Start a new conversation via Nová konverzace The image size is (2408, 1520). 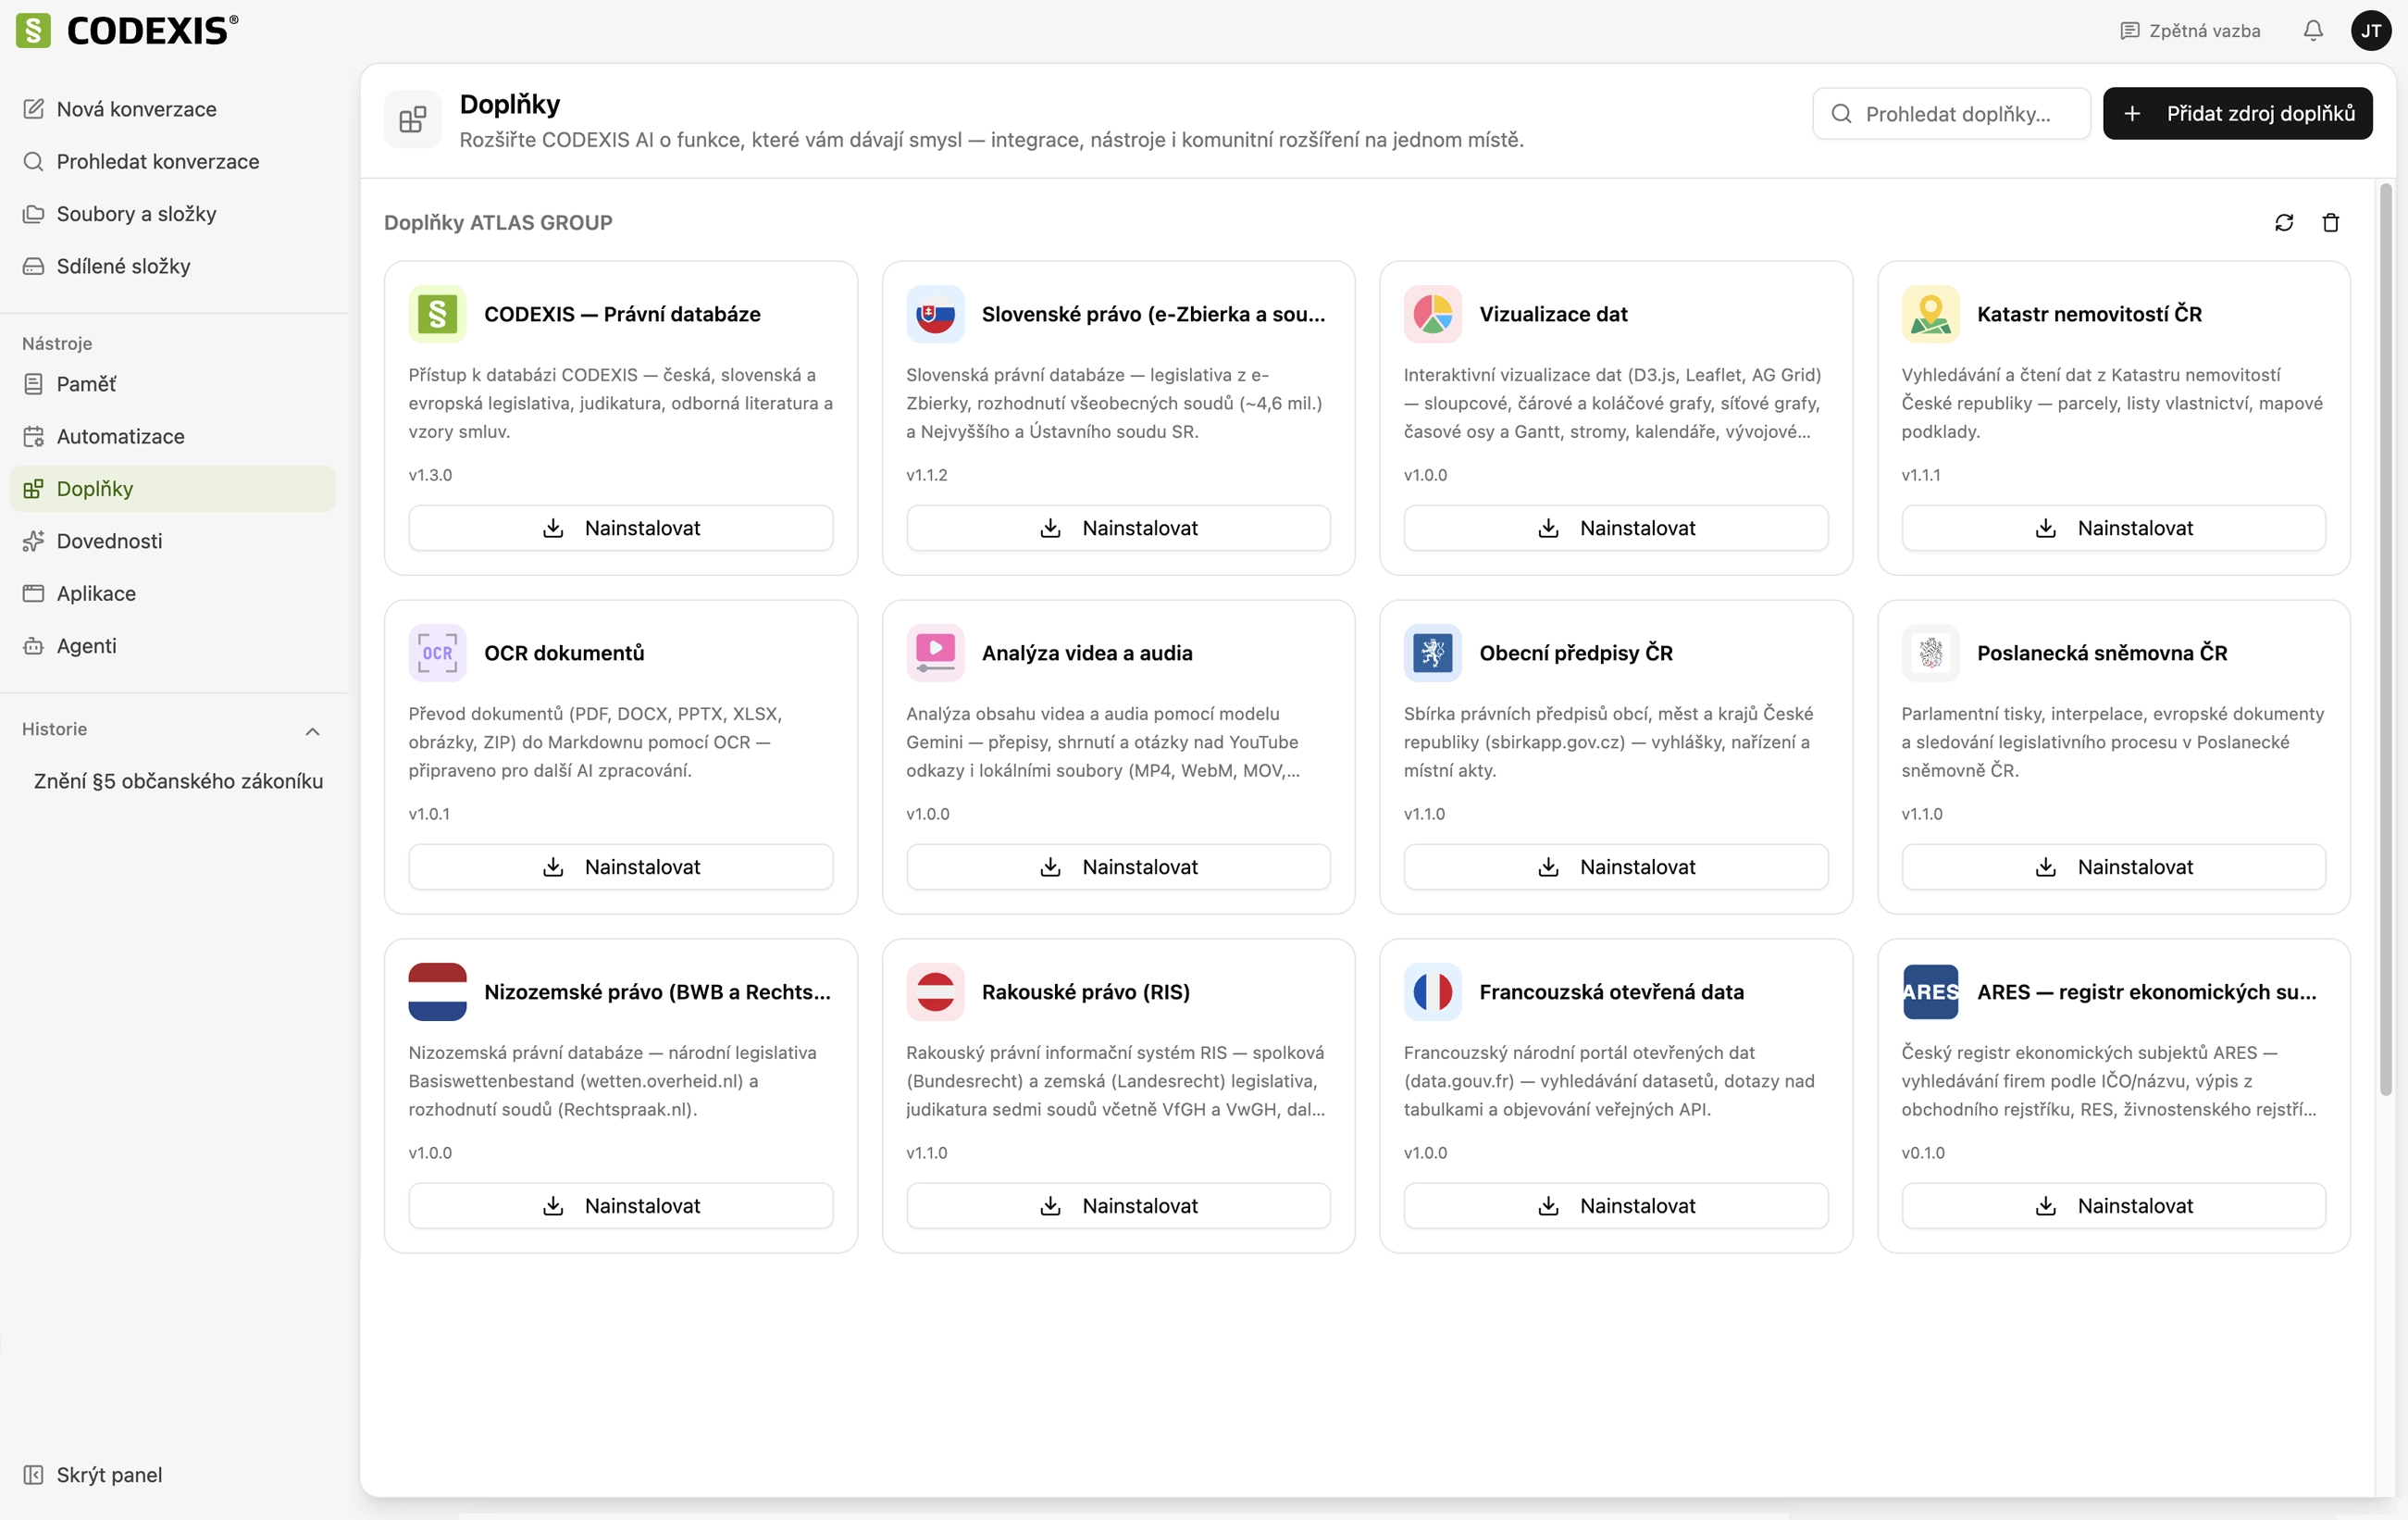click(172, 109)
